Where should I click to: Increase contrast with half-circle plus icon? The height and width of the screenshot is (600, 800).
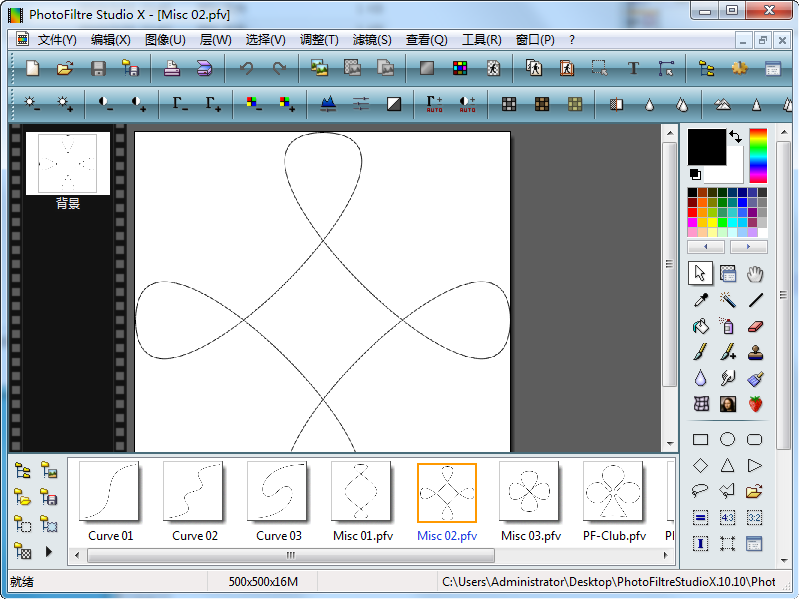click(138, 104)
